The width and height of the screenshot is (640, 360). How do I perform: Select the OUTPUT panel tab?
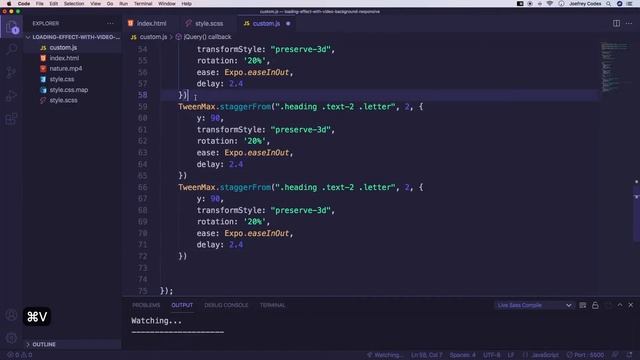pos(182,305)
